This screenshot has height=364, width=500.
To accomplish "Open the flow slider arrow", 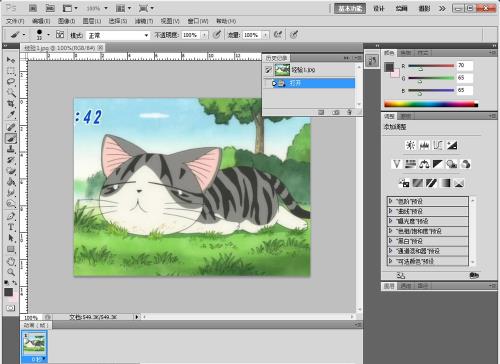I will [265, 35].
